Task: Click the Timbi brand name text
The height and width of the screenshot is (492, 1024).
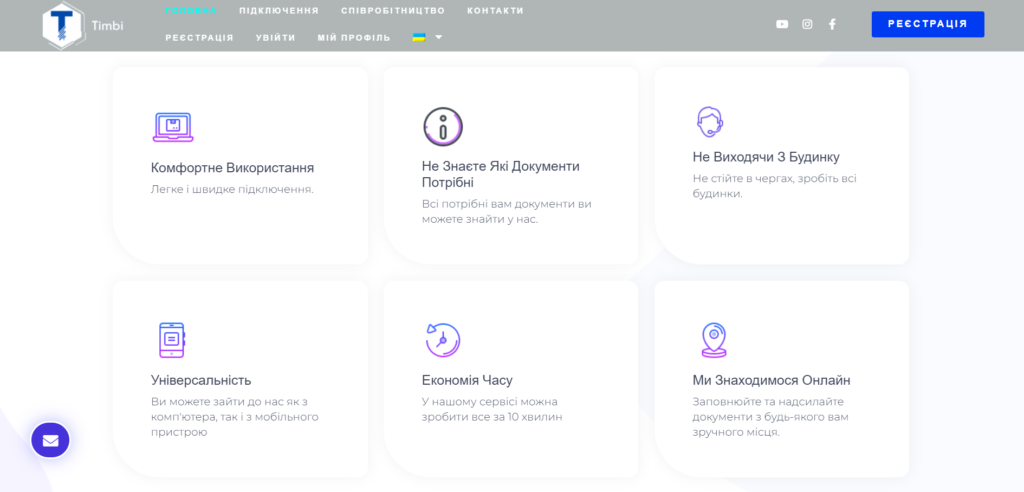Action: click(108, 25)
